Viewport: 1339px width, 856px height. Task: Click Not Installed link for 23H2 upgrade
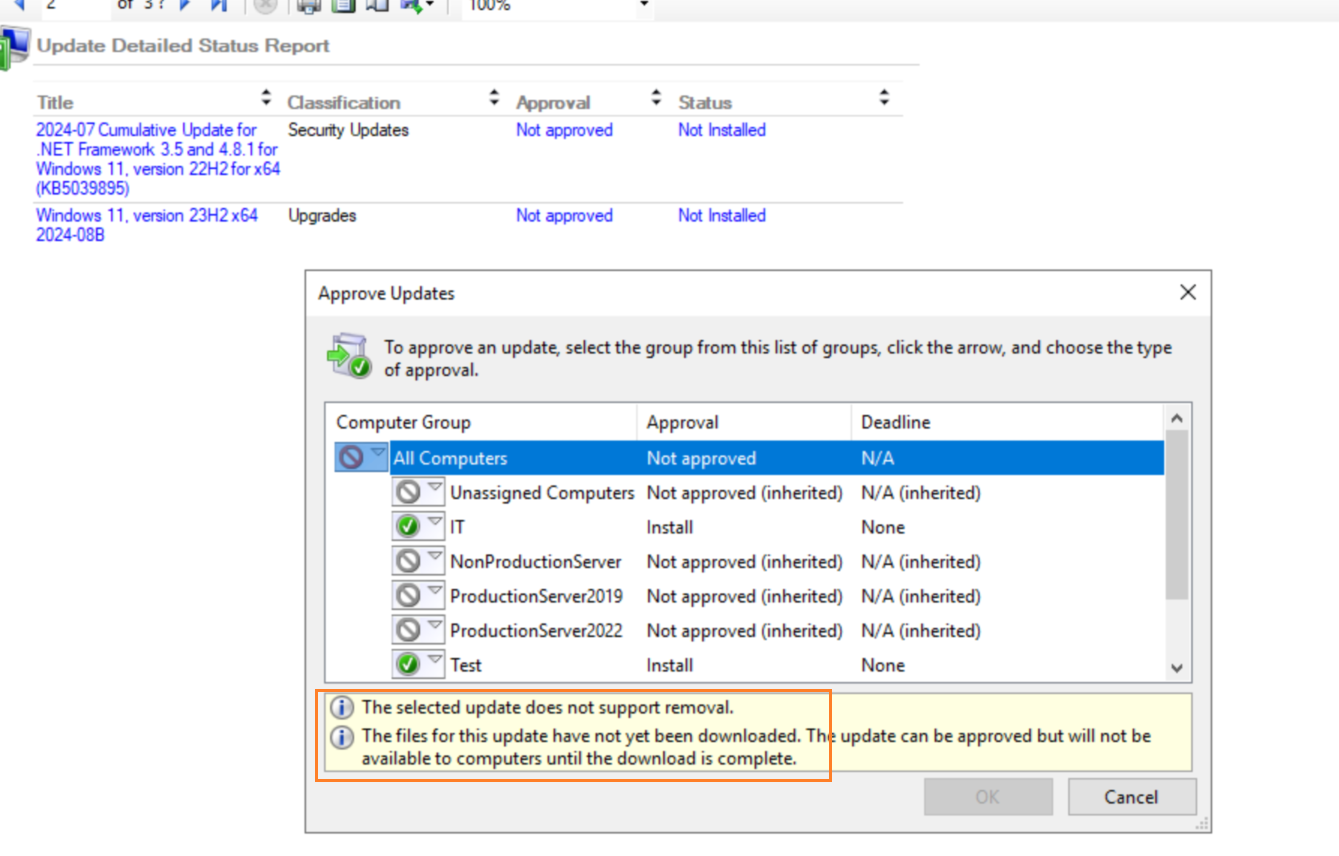722,216
